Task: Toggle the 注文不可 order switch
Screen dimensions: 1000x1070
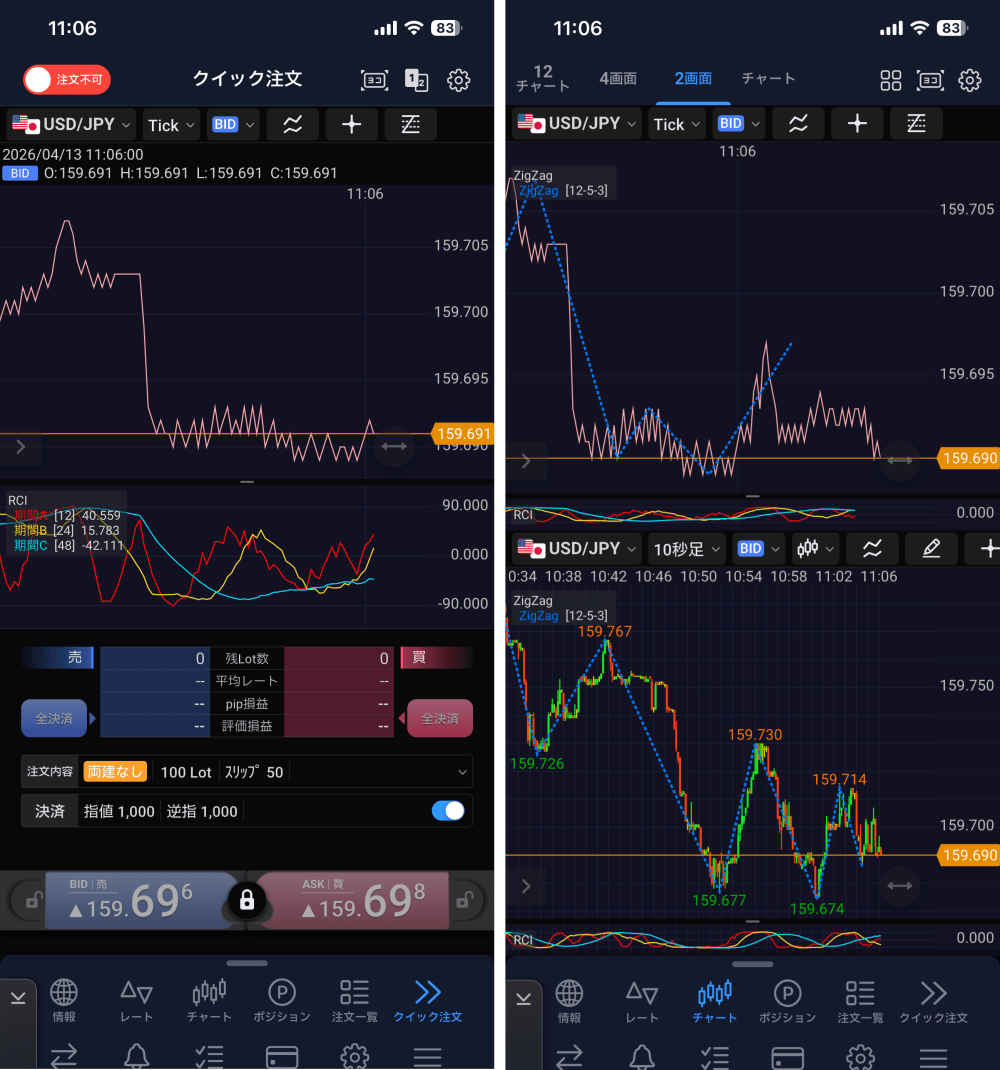Action: (66, 80)
